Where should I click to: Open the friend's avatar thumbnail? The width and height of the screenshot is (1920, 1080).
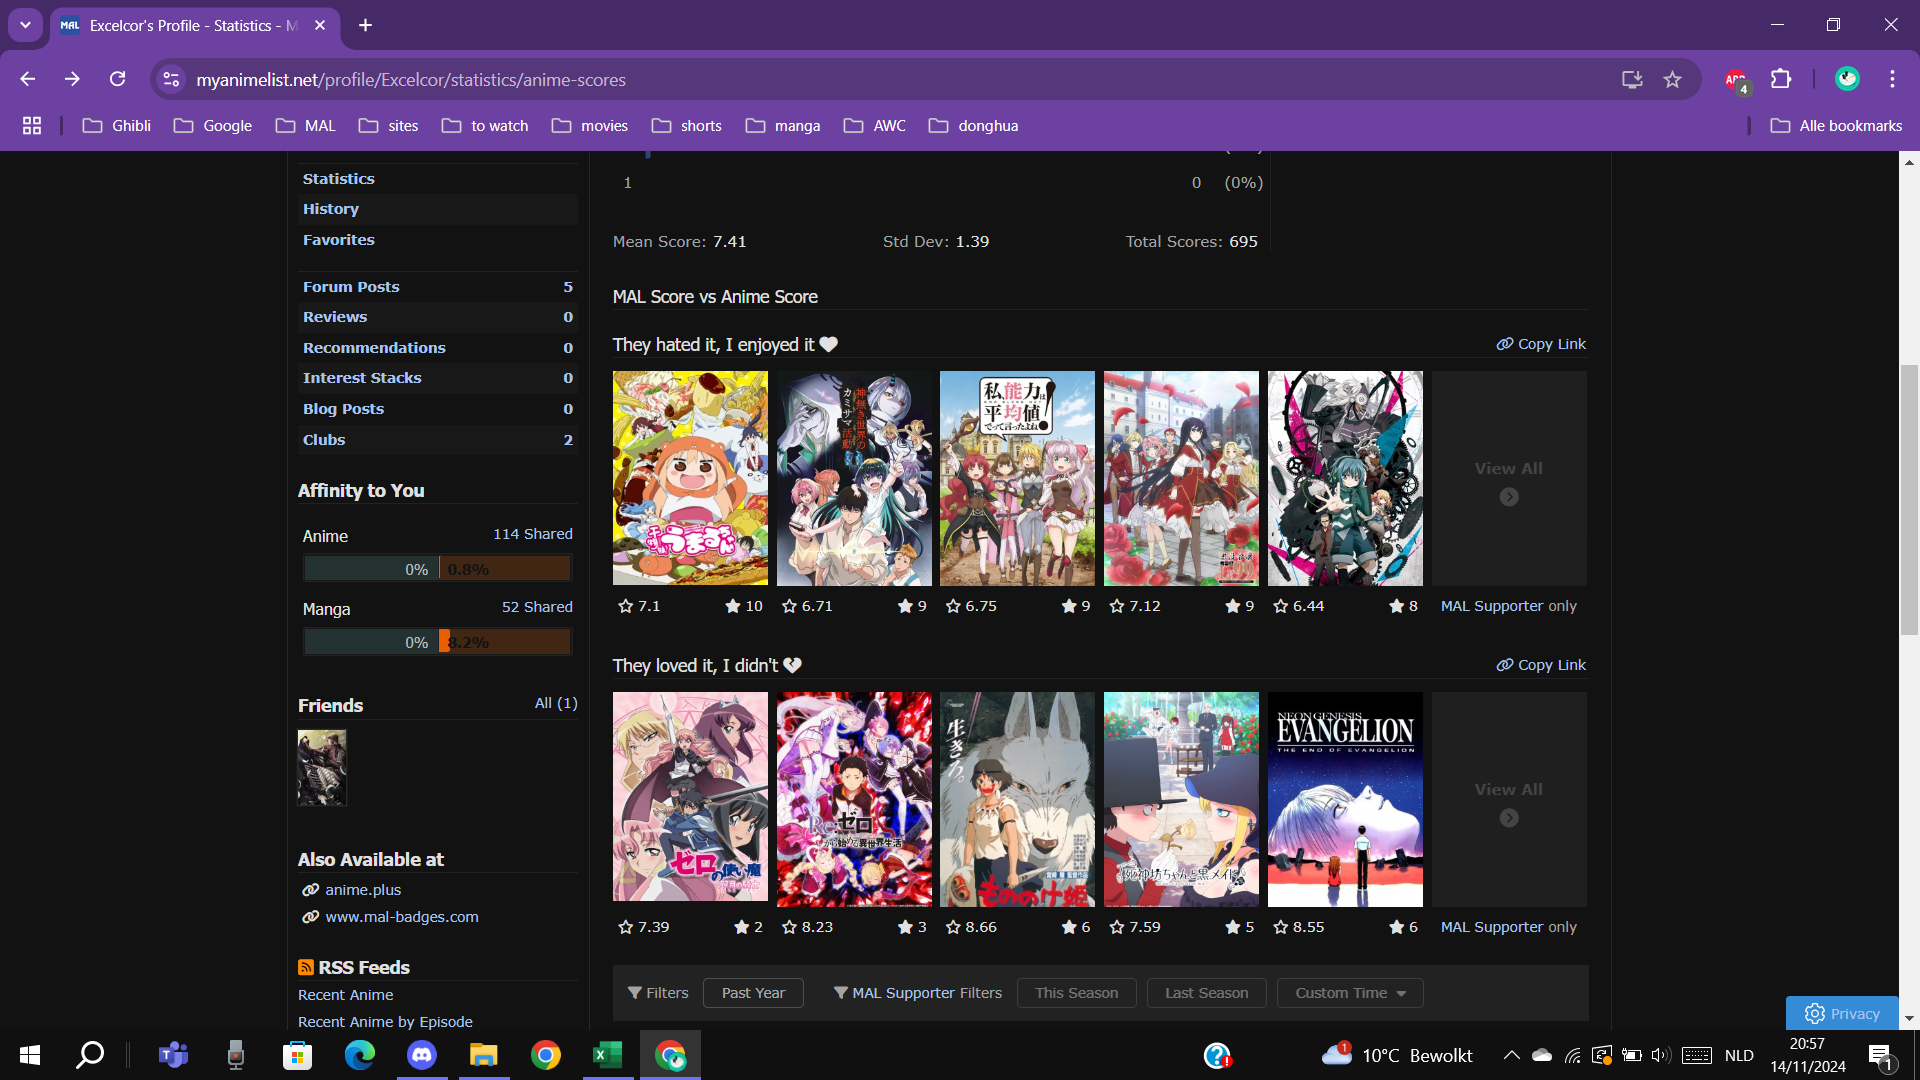point(322,768)
